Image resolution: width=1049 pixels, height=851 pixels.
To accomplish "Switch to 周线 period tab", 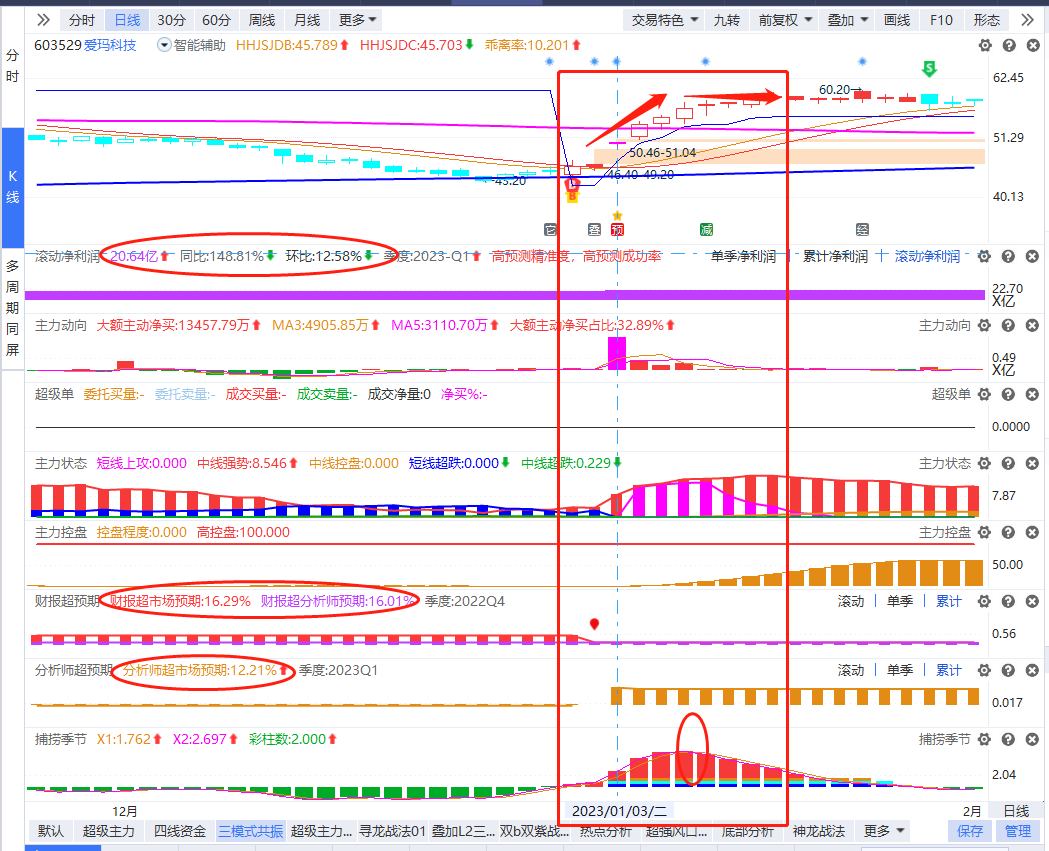I will tap(262, 20).
